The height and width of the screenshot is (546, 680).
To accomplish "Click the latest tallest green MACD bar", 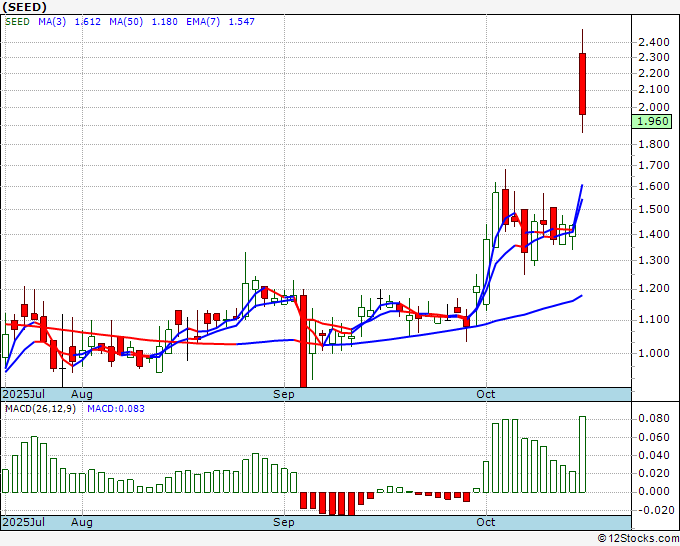I will [x=582, y=454].
